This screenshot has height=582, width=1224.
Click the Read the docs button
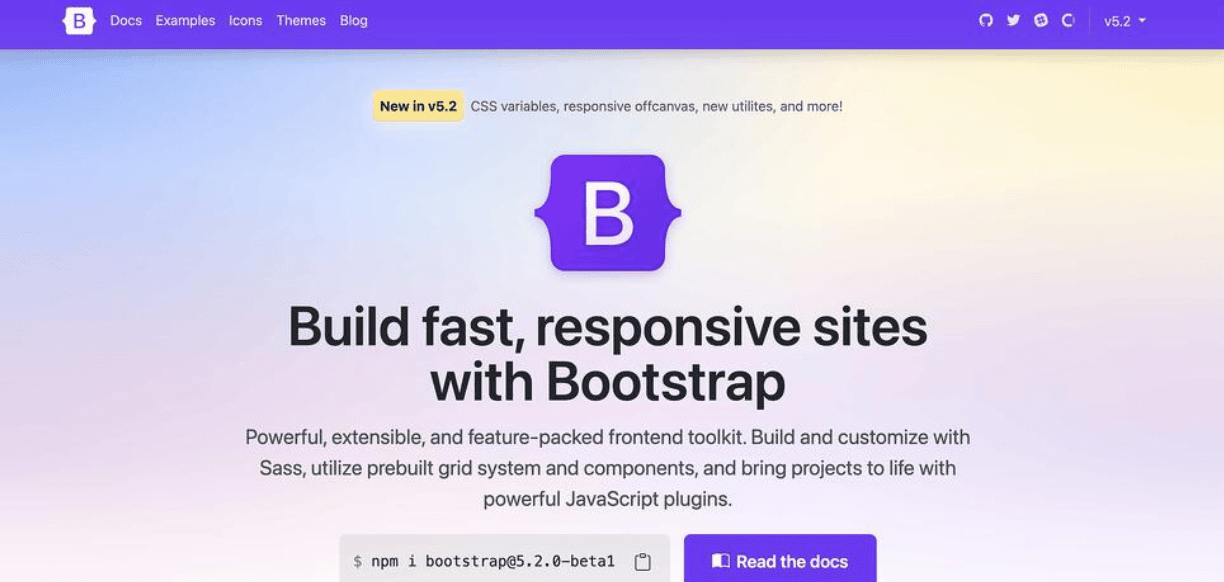(780, 560)
